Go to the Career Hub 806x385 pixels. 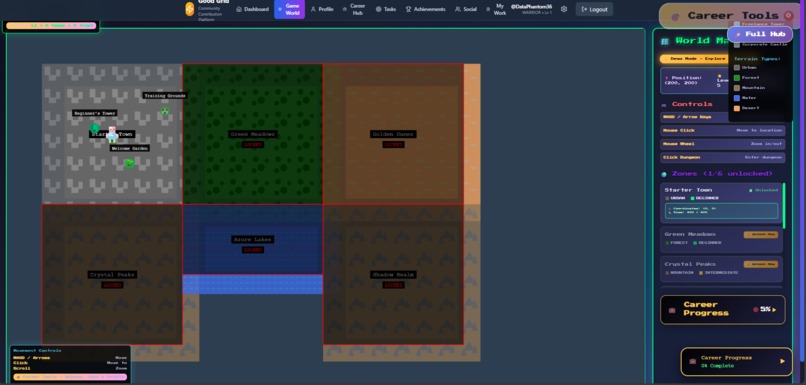point(354,9)
